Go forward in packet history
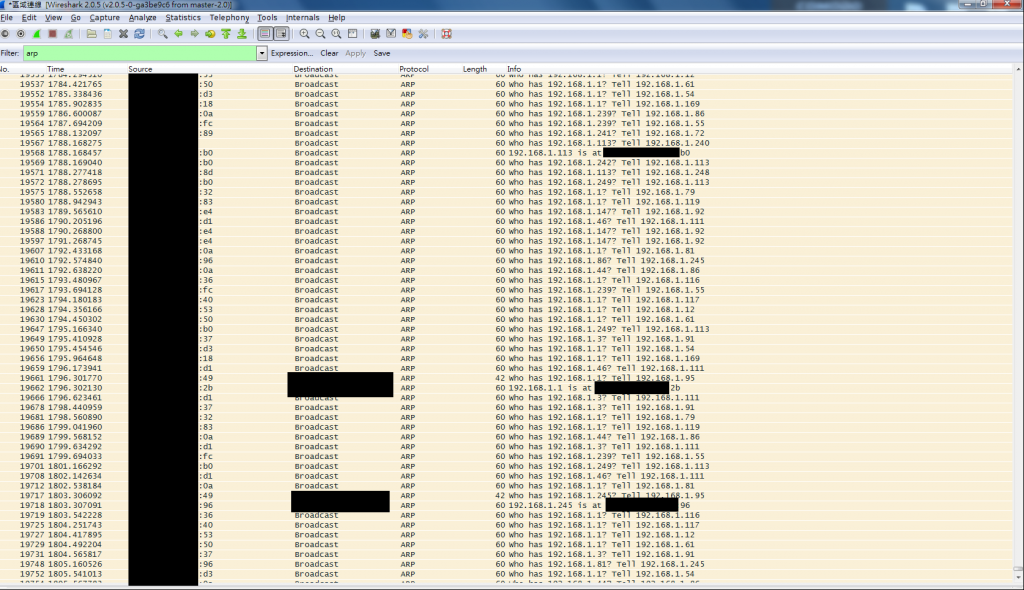Viewport: 1024px width, 590px height. coord(194,34)
